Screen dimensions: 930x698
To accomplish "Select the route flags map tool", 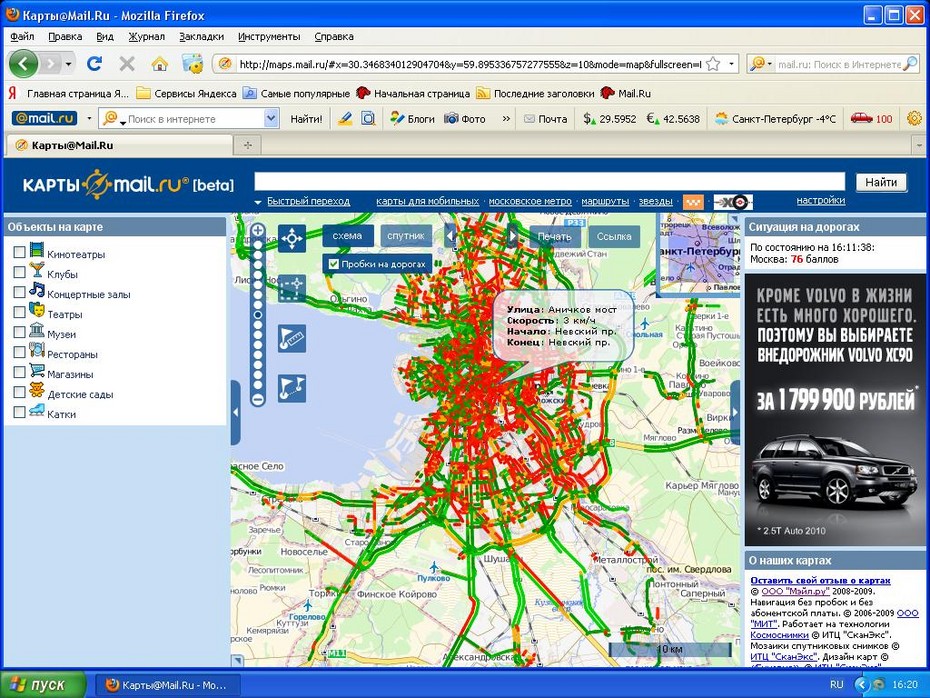I will click(292, 388).
